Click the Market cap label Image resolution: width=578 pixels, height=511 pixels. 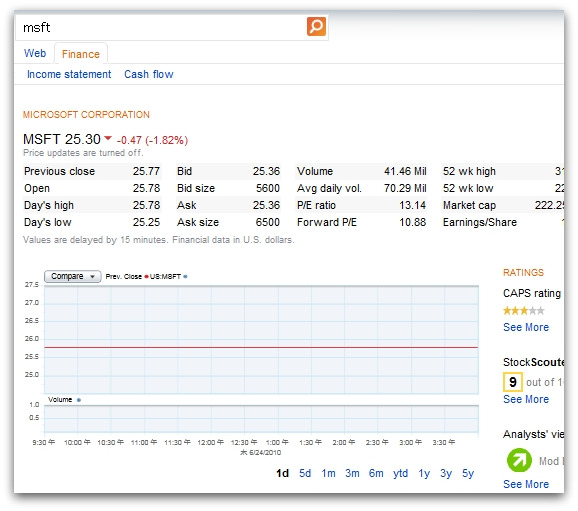[x=469, y=205]
